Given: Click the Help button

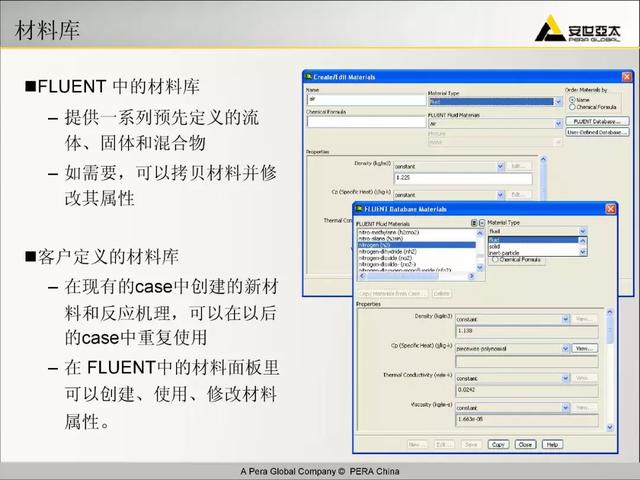Looking at the screenshot, I should tap(552, 444).
